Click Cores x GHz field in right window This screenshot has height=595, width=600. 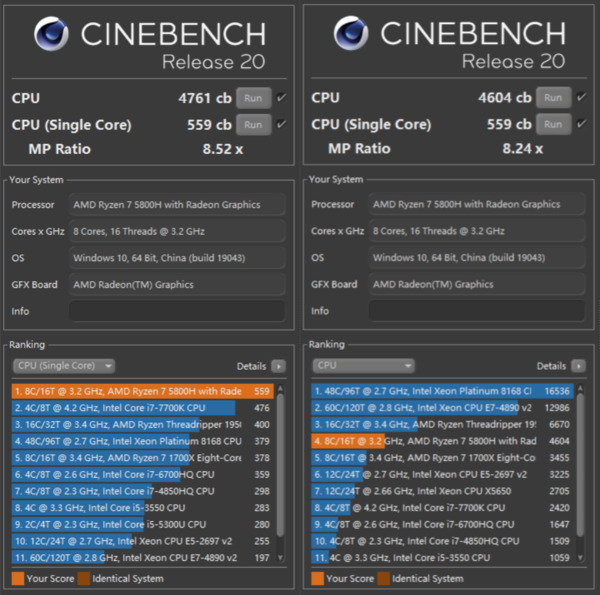[477, 231]
